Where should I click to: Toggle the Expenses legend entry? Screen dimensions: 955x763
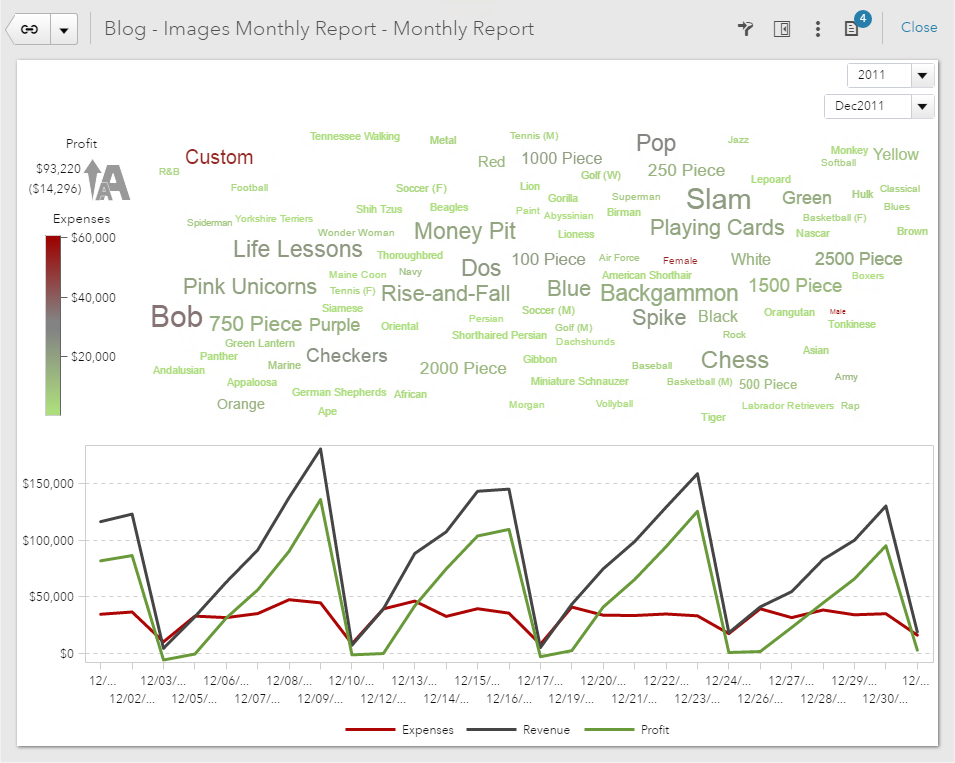coord(400,730)
